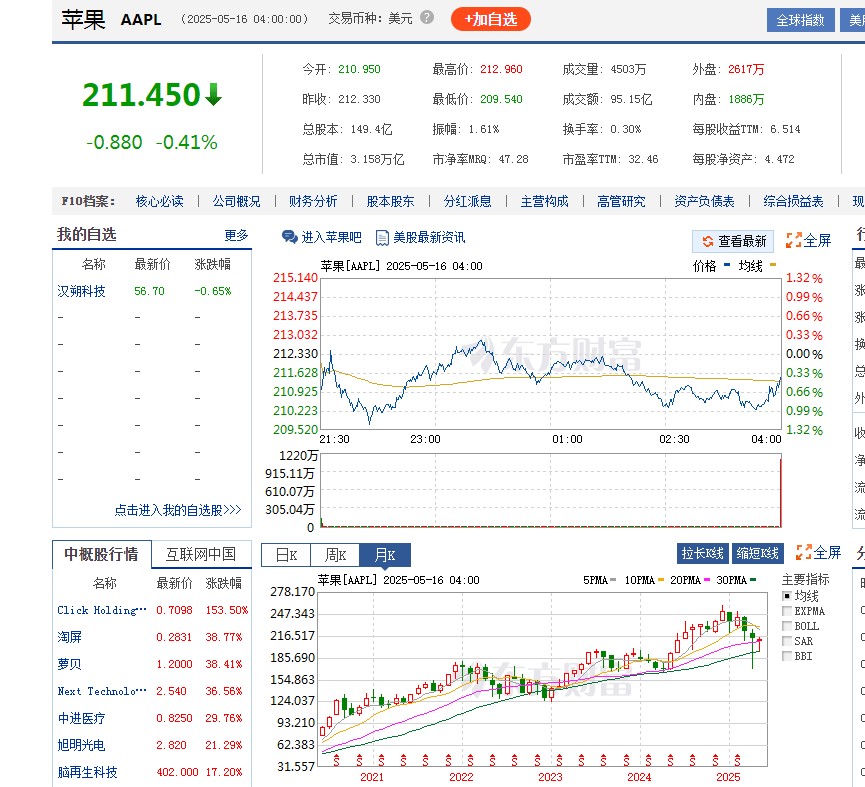Open 中进医疗 stock link
Viewport: 865px width, 787px height.
[81, 718]
